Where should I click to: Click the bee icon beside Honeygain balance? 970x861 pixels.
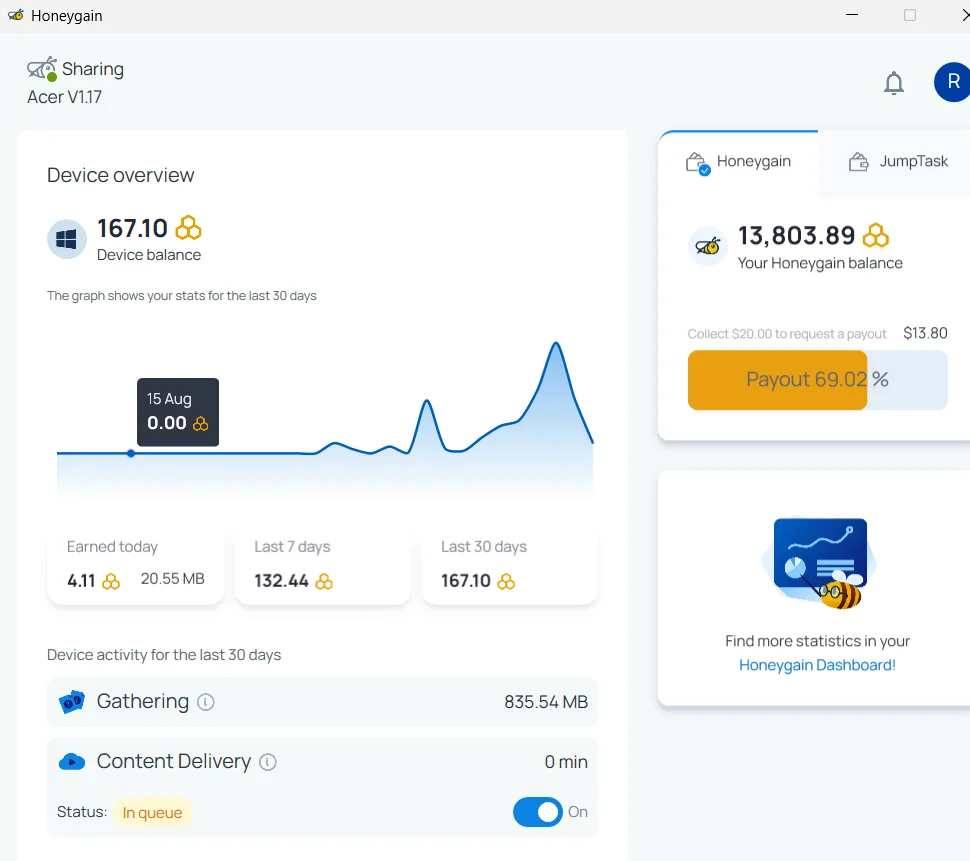coord(708,246)
